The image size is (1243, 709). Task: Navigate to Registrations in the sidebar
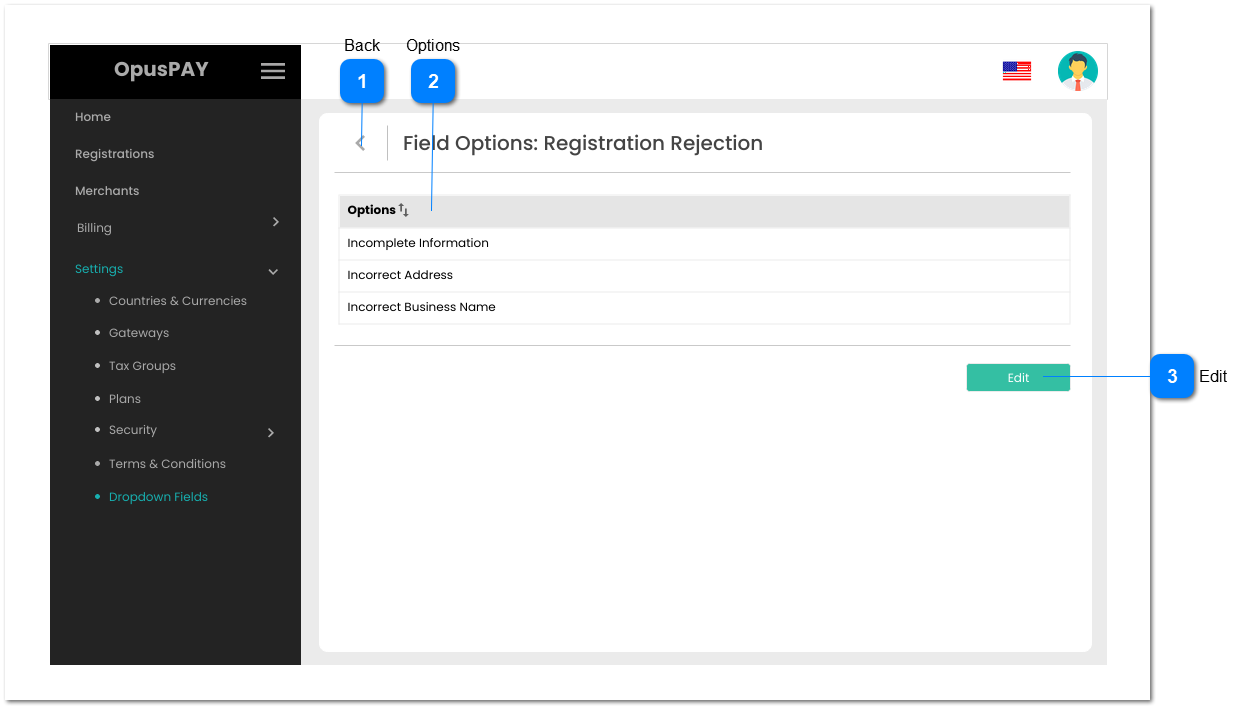point(115,153)
